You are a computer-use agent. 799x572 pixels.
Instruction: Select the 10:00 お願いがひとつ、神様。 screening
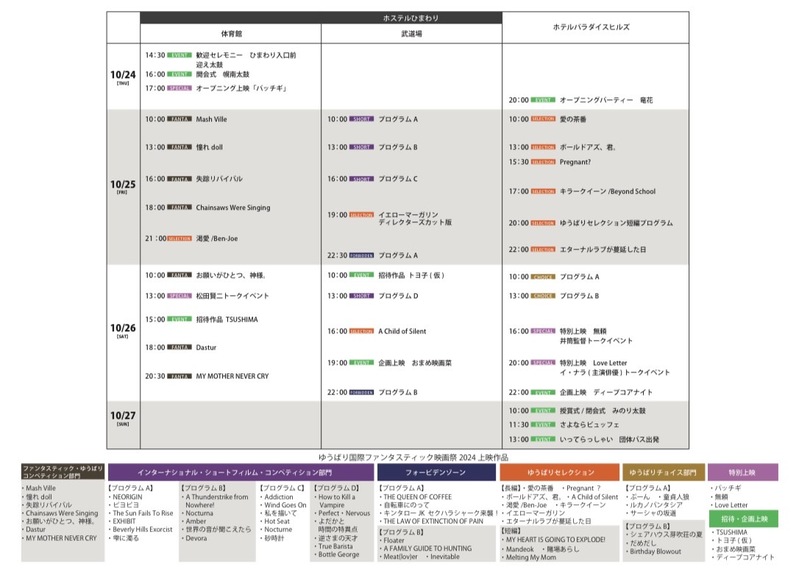(205, 276)
